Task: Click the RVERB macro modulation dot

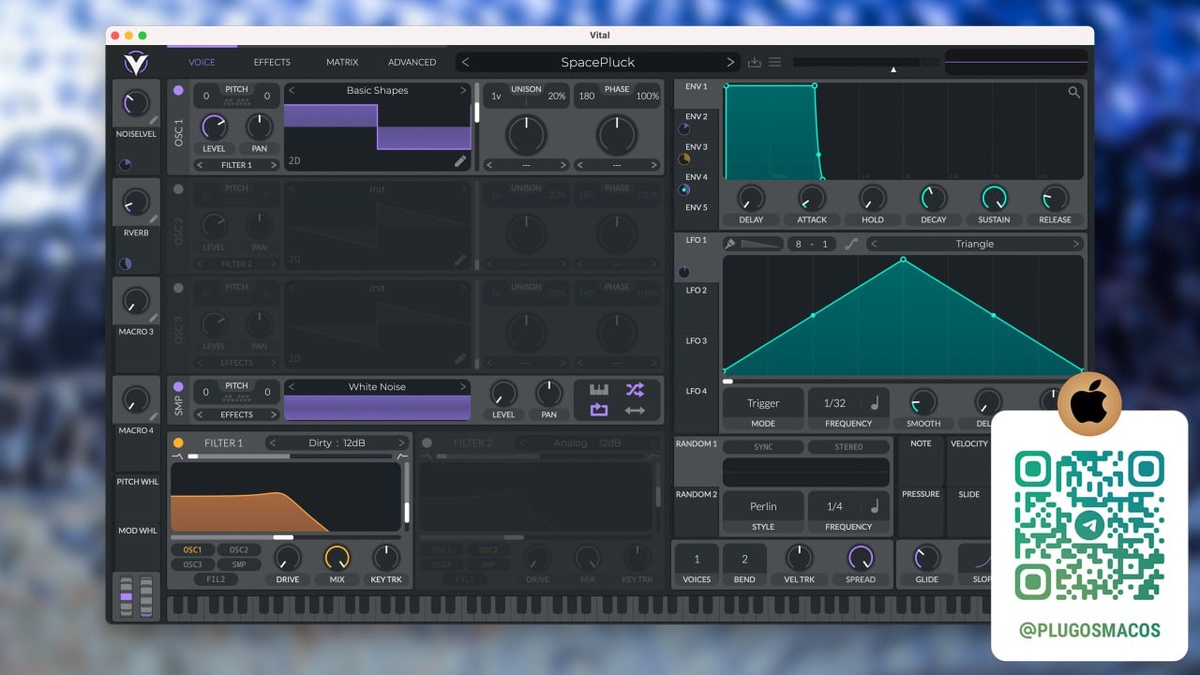Action: (x=126, y=264)
